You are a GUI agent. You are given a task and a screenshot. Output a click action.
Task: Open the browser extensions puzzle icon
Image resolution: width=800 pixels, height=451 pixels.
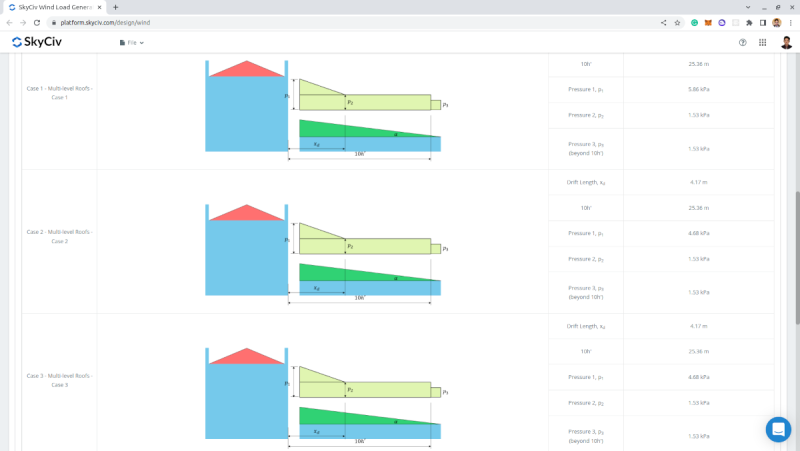[749, 22]
